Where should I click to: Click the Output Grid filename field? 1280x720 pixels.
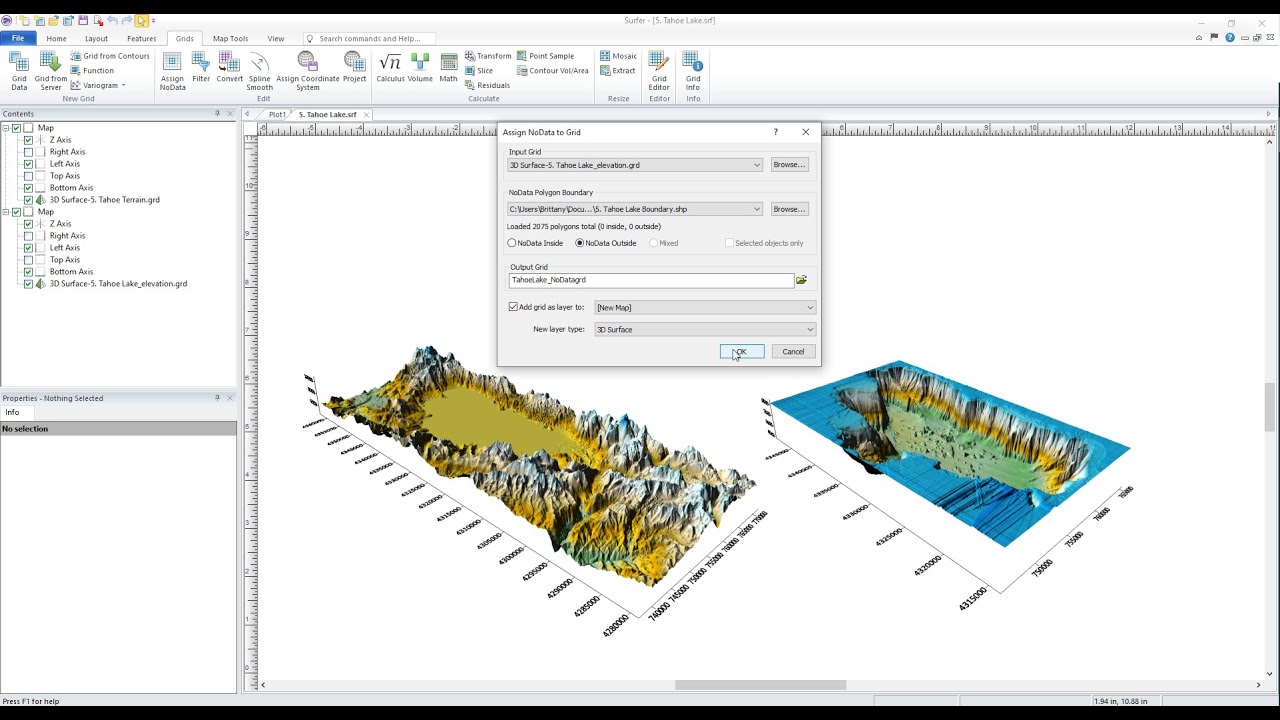tap(651, 280)
